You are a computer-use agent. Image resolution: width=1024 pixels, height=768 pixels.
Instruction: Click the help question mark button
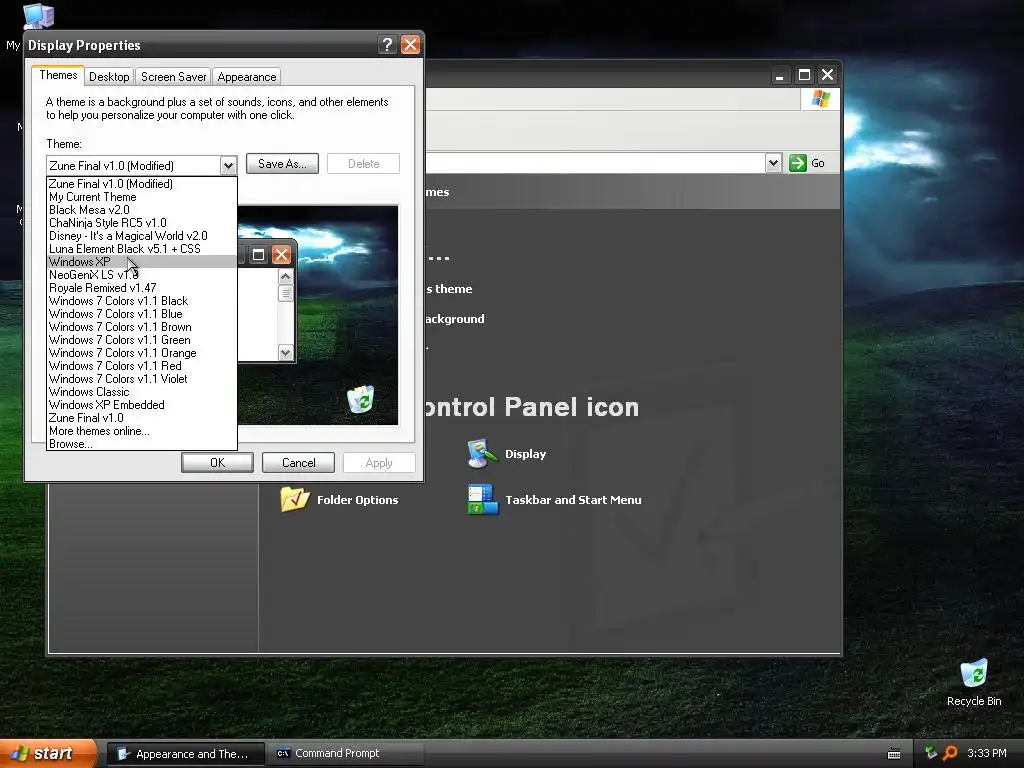387,44
